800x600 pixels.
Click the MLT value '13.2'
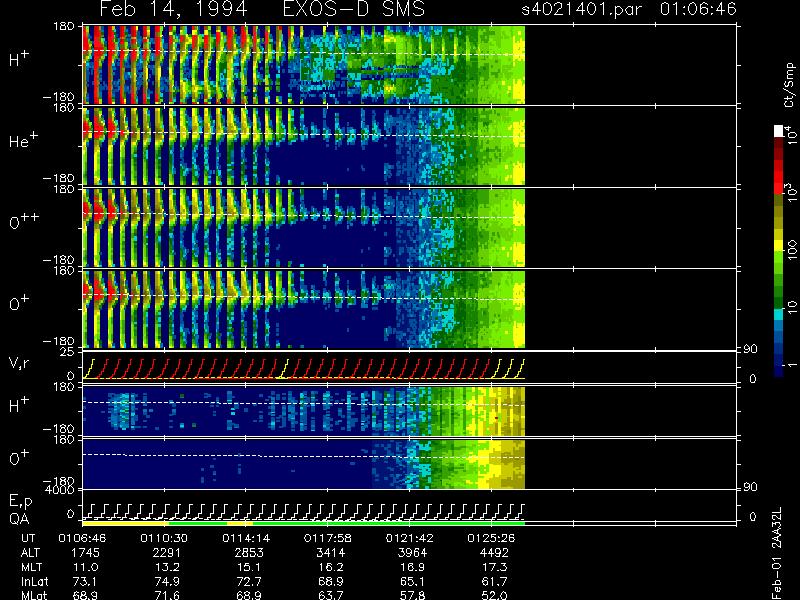168,567
